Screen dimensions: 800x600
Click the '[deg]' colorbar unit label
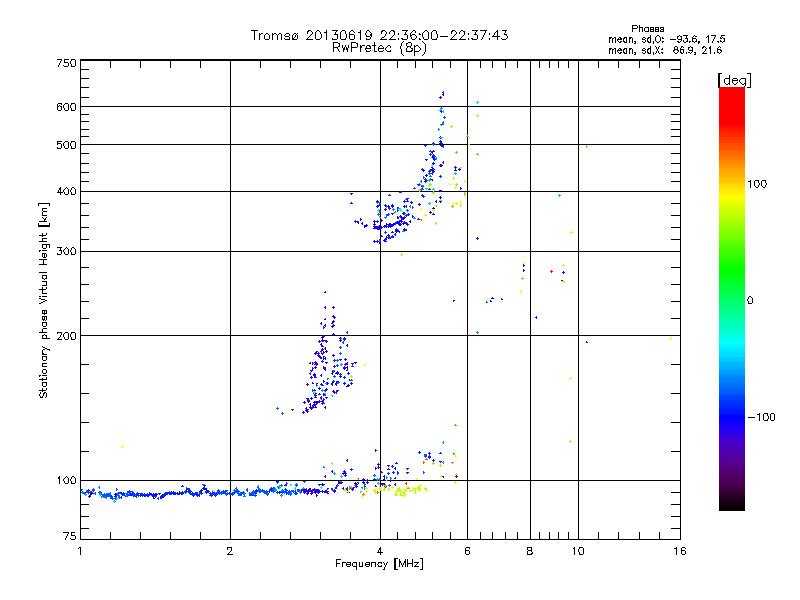pyautogui.click(x=734, y=80)
